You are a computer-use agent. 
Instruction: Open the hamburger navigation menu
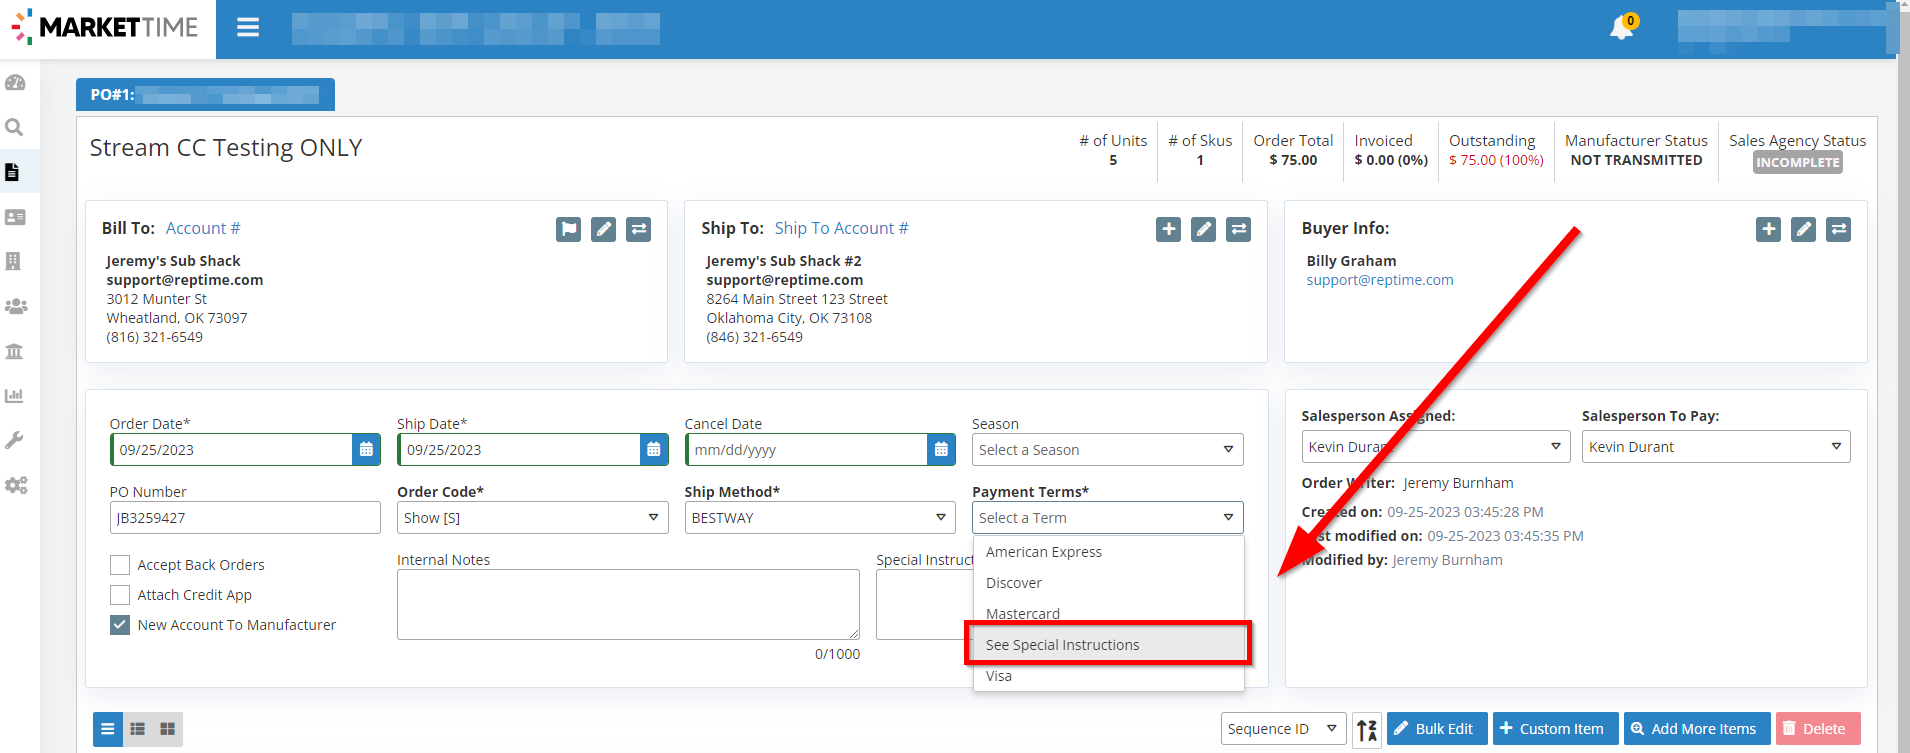pos(248,28)
